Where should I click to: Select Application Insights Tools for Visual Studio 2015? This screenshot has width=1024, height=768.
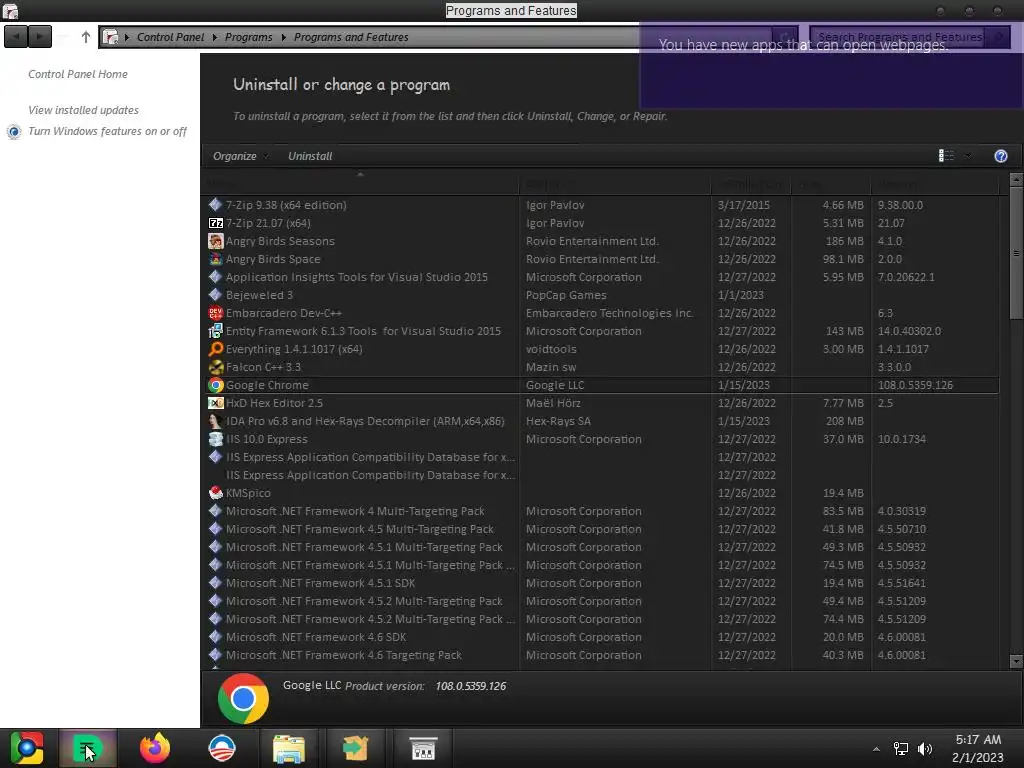click(x=600, y=277)
